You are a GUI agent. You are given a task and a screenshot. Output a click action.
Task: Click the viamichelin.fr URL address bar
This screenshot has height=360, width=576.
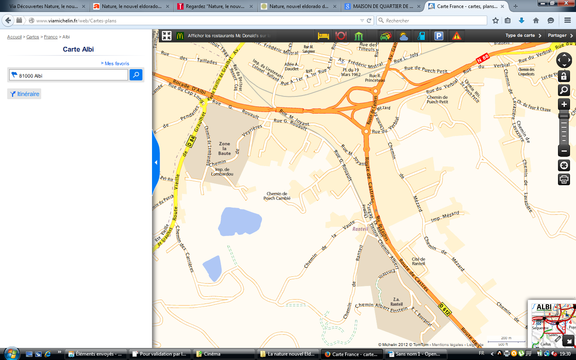[x=195, y=21]
